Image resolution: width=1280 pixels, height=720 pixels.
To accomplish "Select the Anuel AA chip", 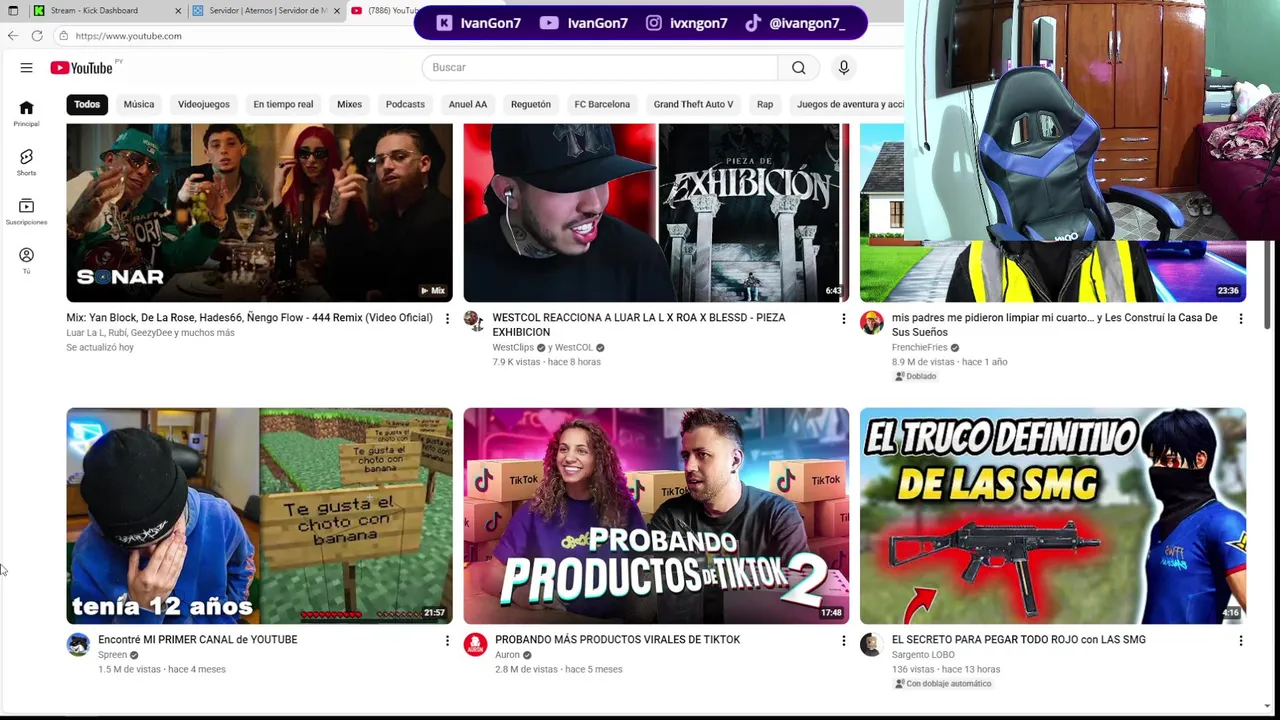I will tap(468, 104).
